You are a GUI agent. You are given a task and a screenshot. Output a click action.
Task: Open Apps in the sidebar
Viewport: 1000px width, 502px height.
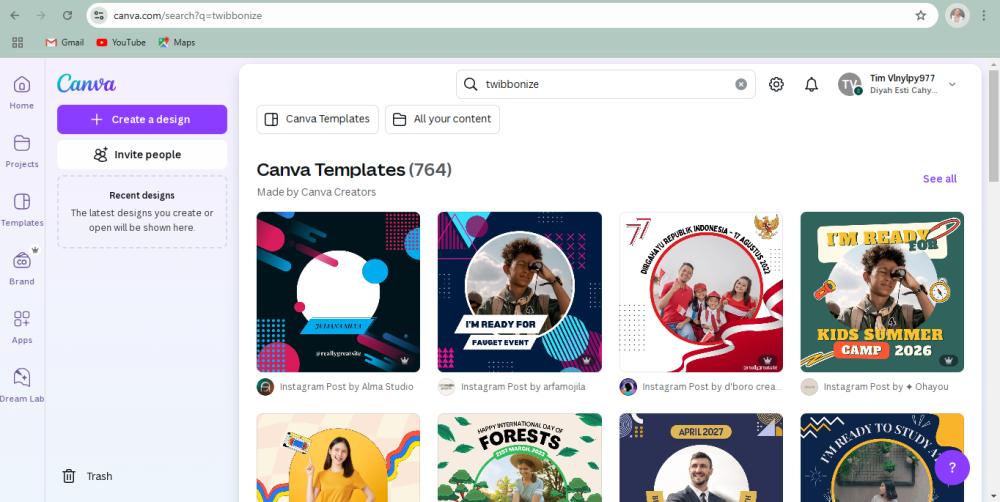[22, 327]
